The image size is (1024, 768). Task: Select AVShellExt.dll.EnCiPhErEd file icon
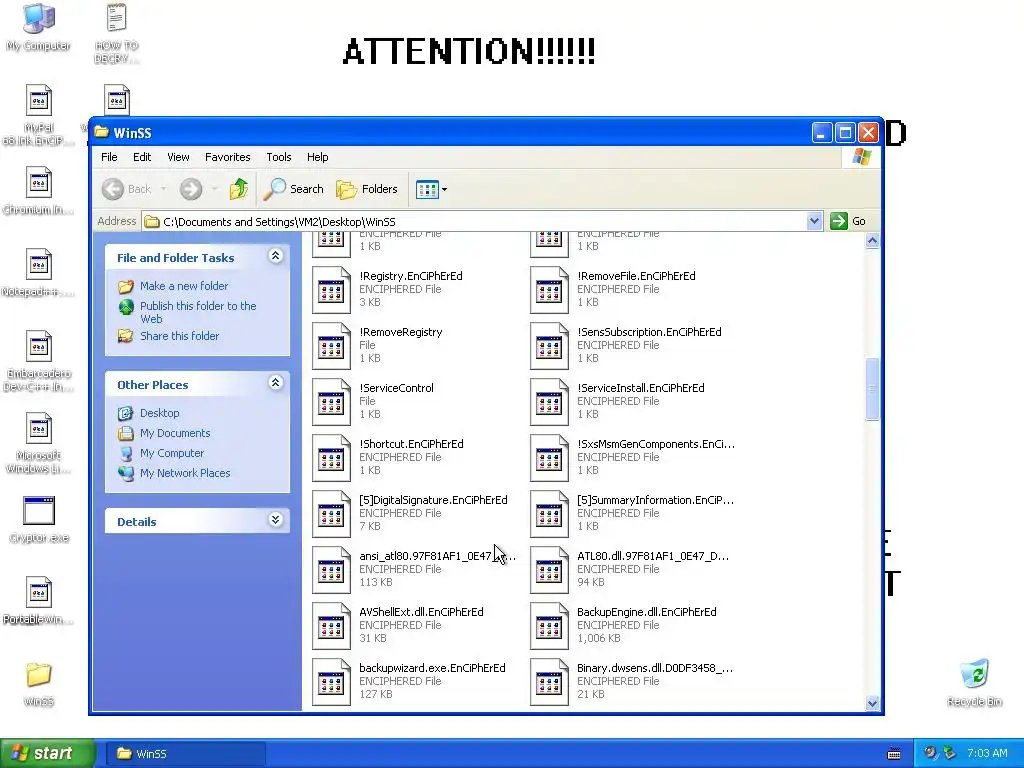coord(331,626)
